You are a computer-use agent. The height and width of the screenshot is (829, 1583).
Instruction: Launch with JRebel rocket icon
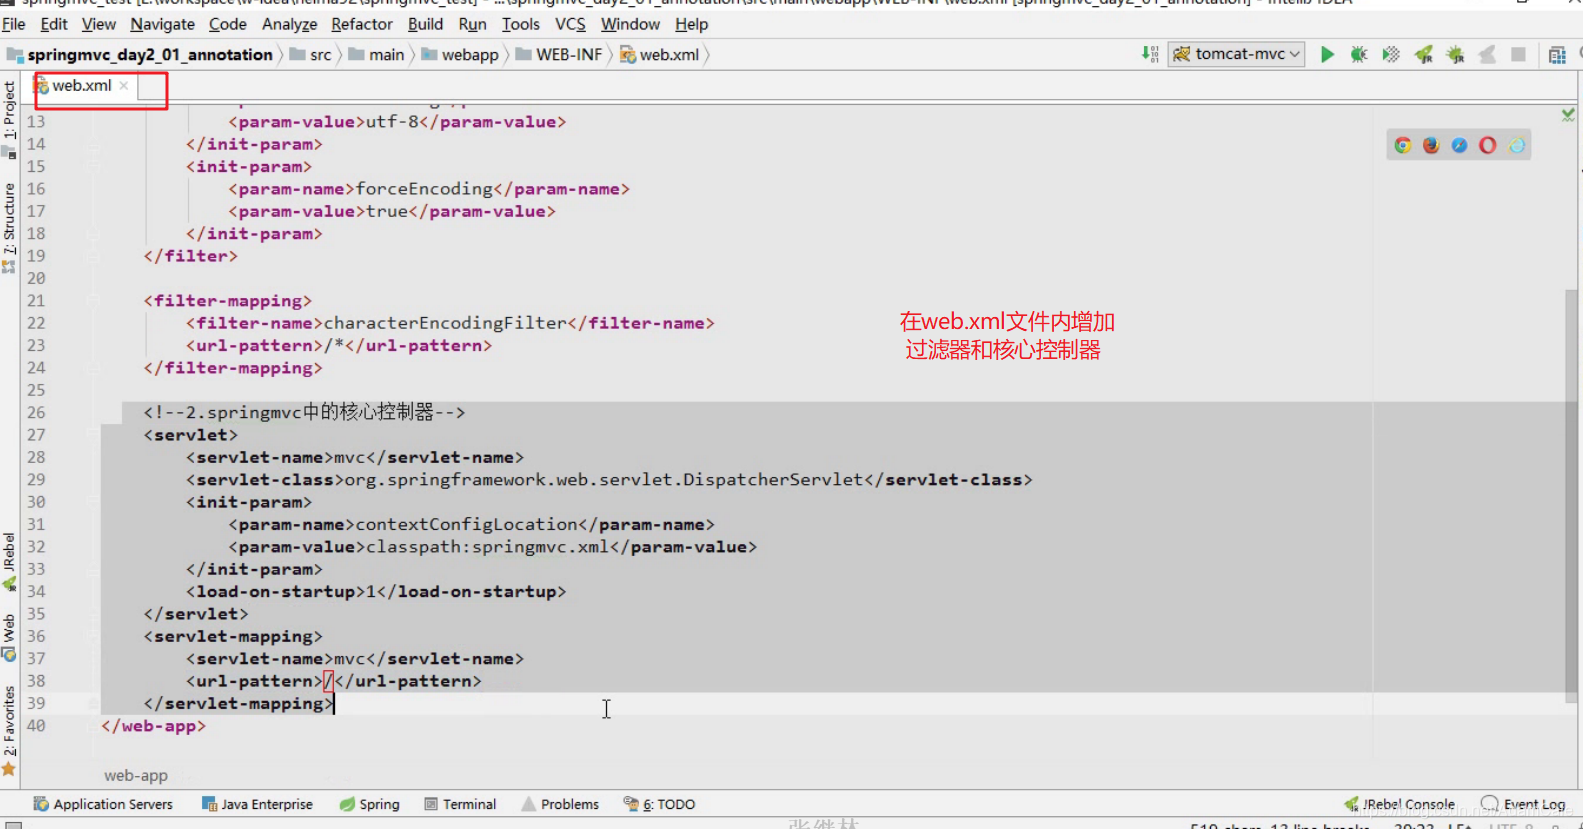pyautogui.click(x=1424, y=55)
